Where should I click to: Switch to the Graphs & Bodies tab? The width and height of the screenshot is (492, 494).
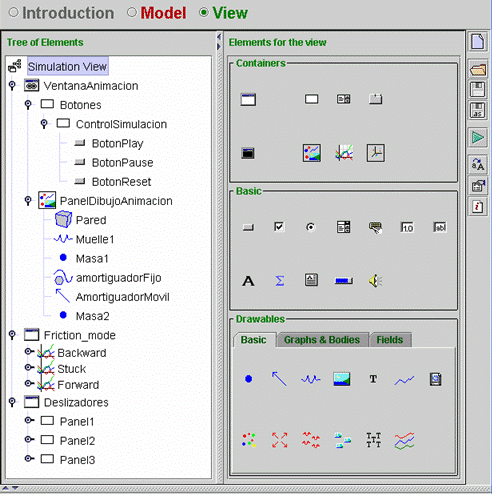(x=322, y=340)
